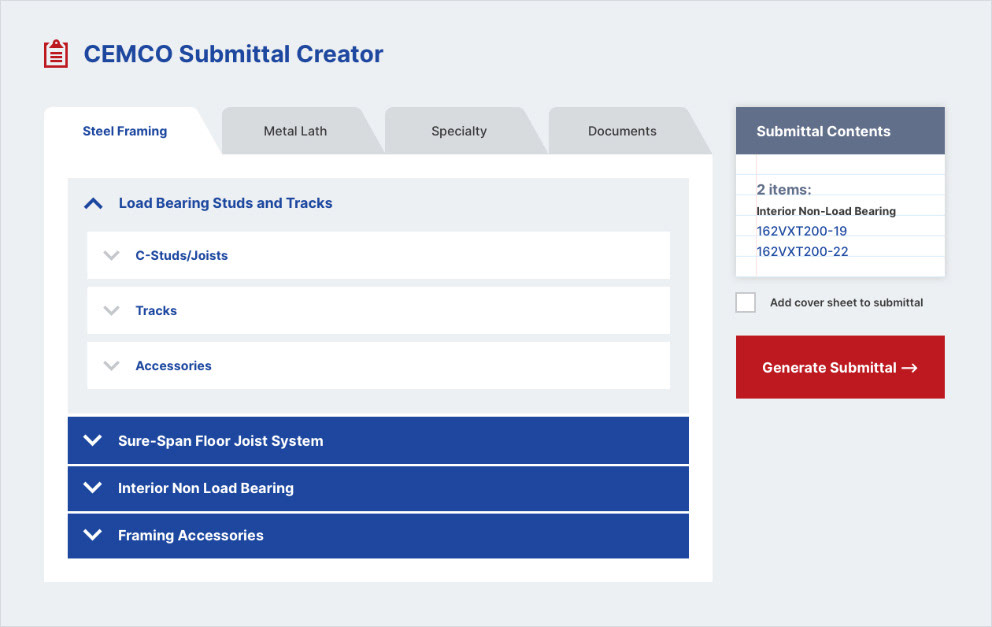Open item 162VXT200-22 link
Image resolution: width=992 pixels, height=627 pixels.
pyautogui.click(x=802, y=251)
